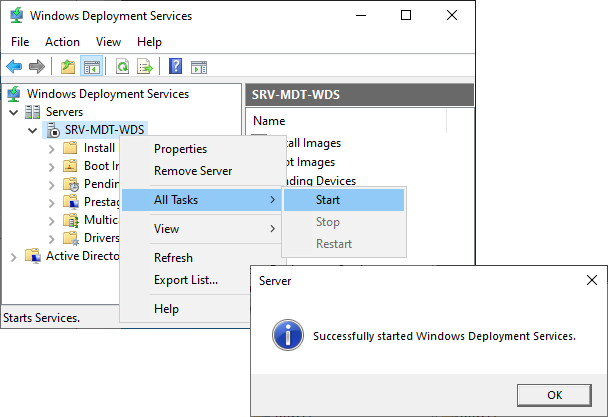
Task: Click OK in the Server dialog
Action: 554,395
